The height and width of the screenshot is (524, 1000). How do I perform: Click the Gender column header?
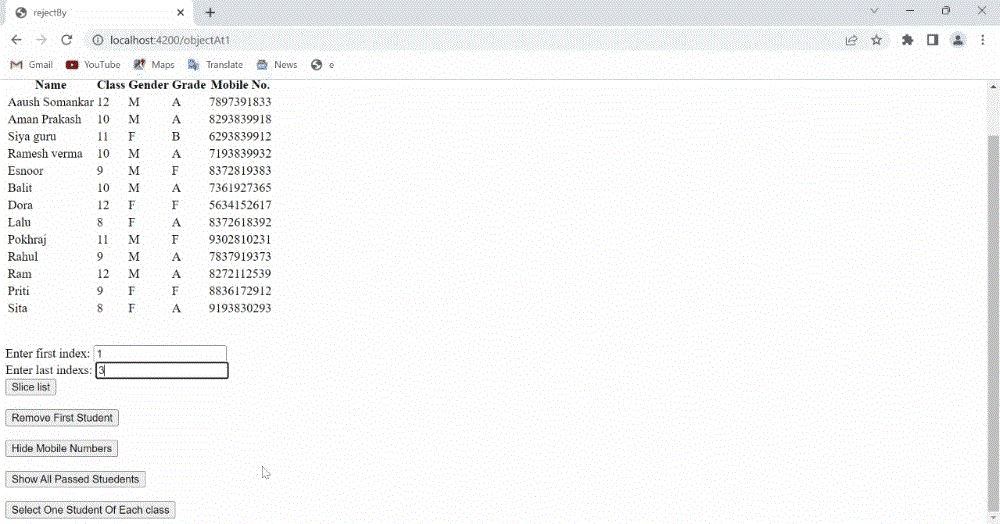148,85
